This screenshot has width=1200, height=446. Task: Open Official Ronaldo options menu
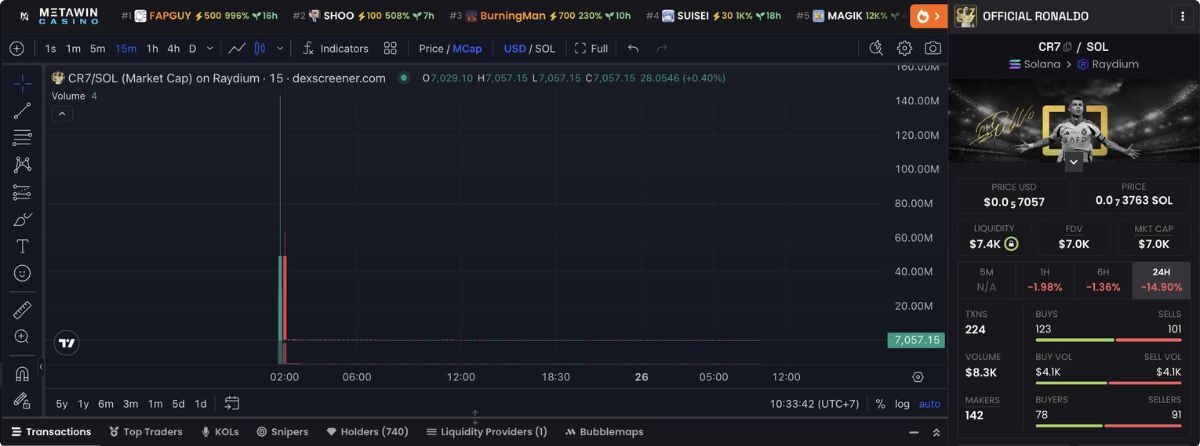point(1183,16)
